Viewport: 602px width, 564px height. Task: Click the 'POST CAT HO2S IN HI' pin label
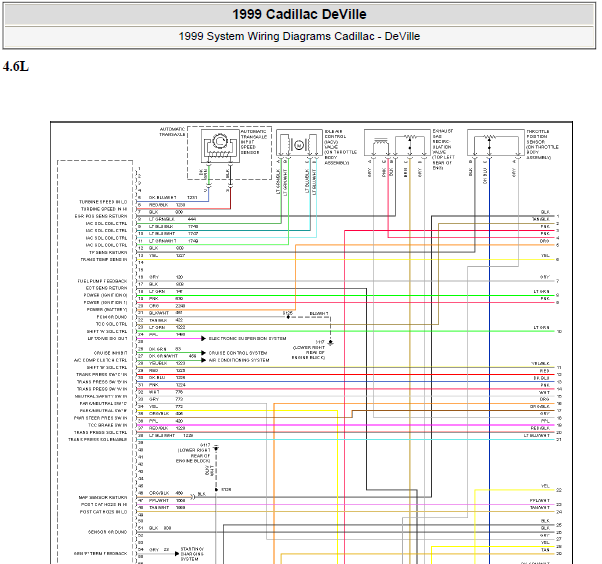pyautogui.click(x=104, y=504)
